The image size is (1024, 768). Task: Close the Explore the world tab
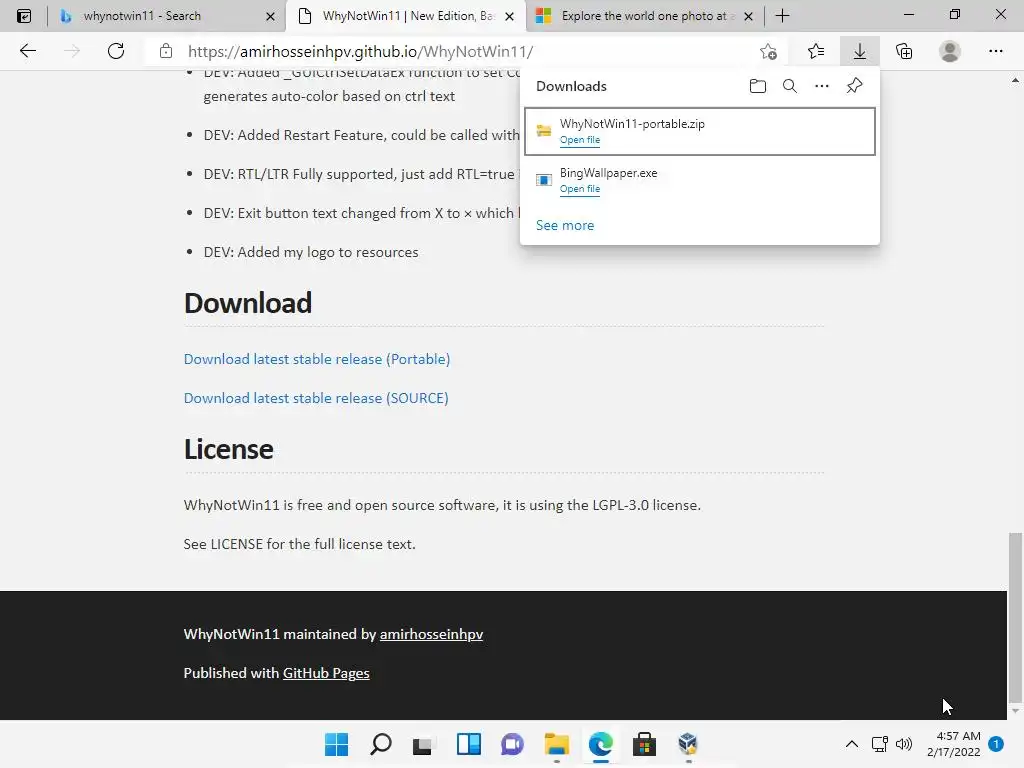point(748,16)
